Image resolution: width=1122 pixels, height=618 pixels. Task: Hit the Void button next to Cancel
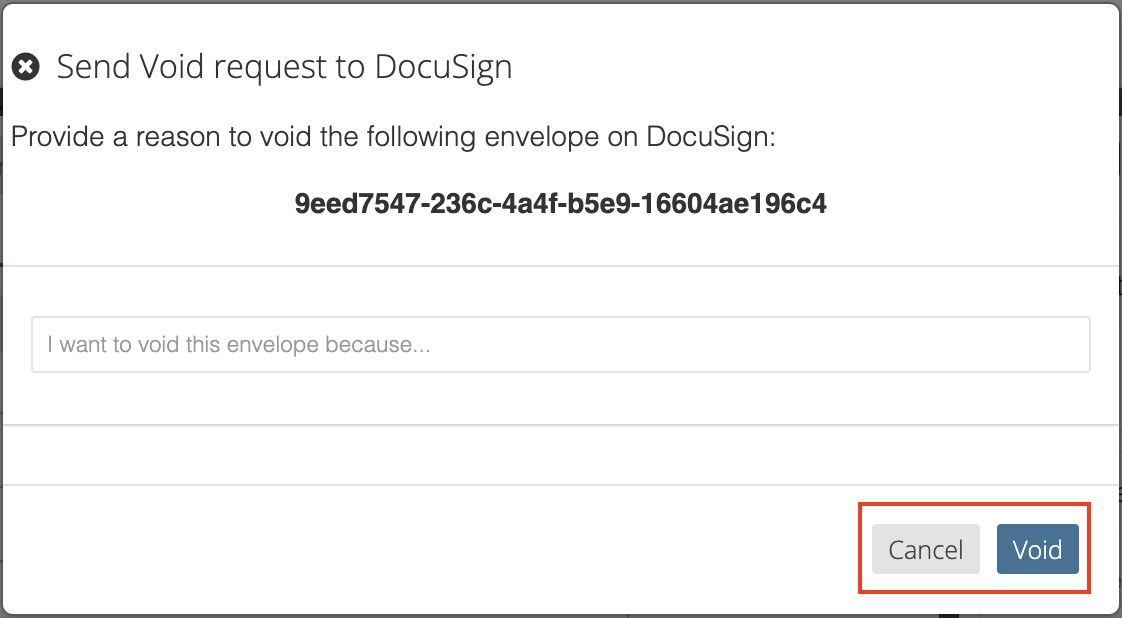pos(1037,549)
